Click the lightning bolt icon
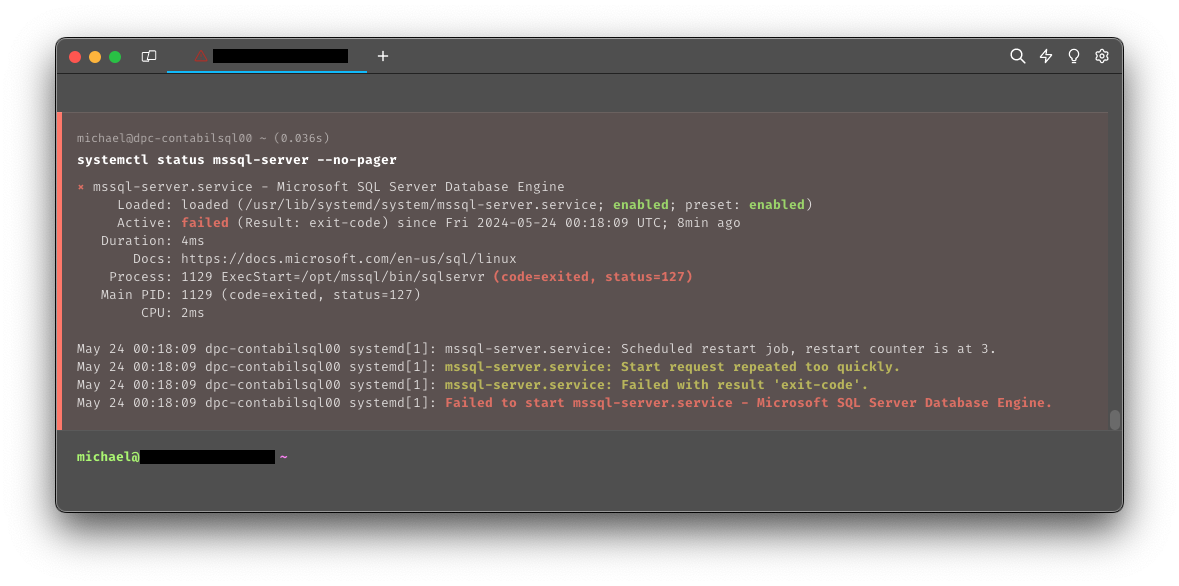This screenshot has width=1179, height=586. click(1046, 56)
